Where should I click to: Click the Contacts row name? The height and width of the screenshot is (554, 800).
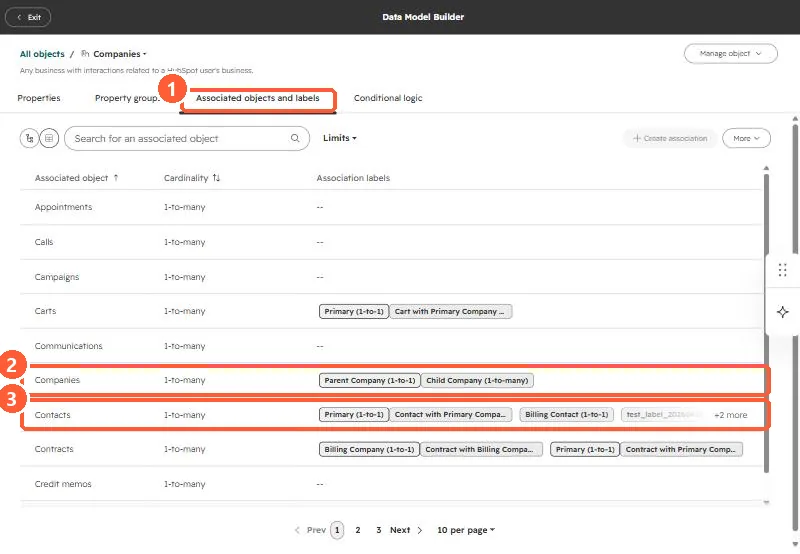click(x=53, y=415)
